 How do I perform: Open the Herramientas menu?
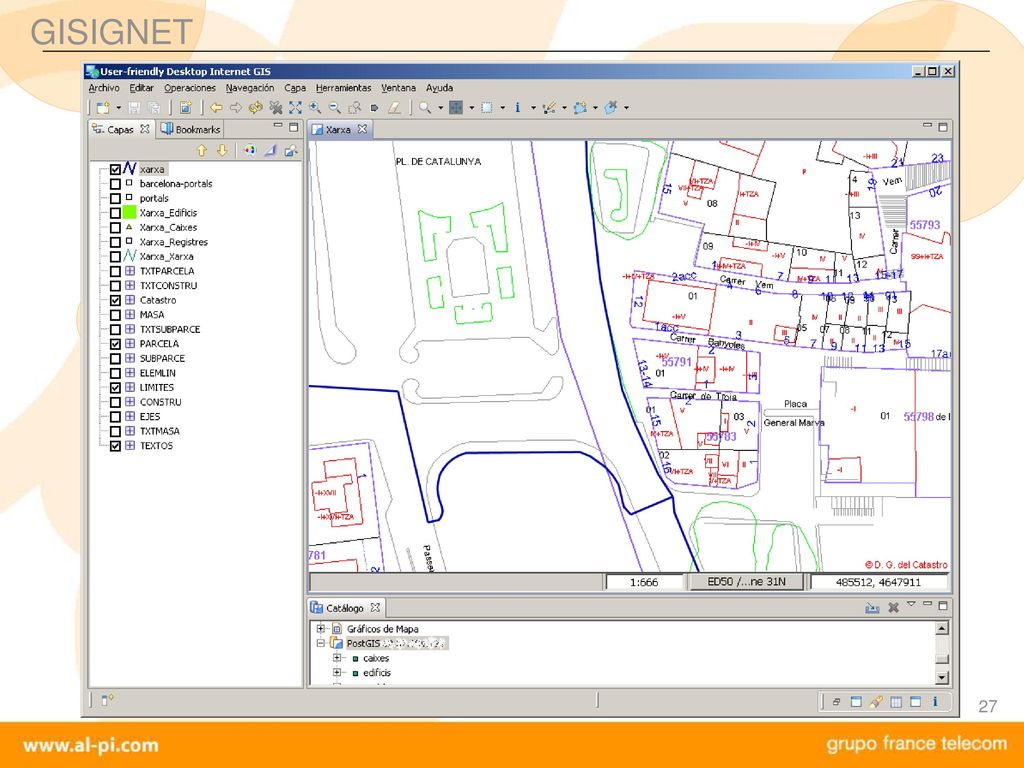pyautogui.click(x=344, y=88)
